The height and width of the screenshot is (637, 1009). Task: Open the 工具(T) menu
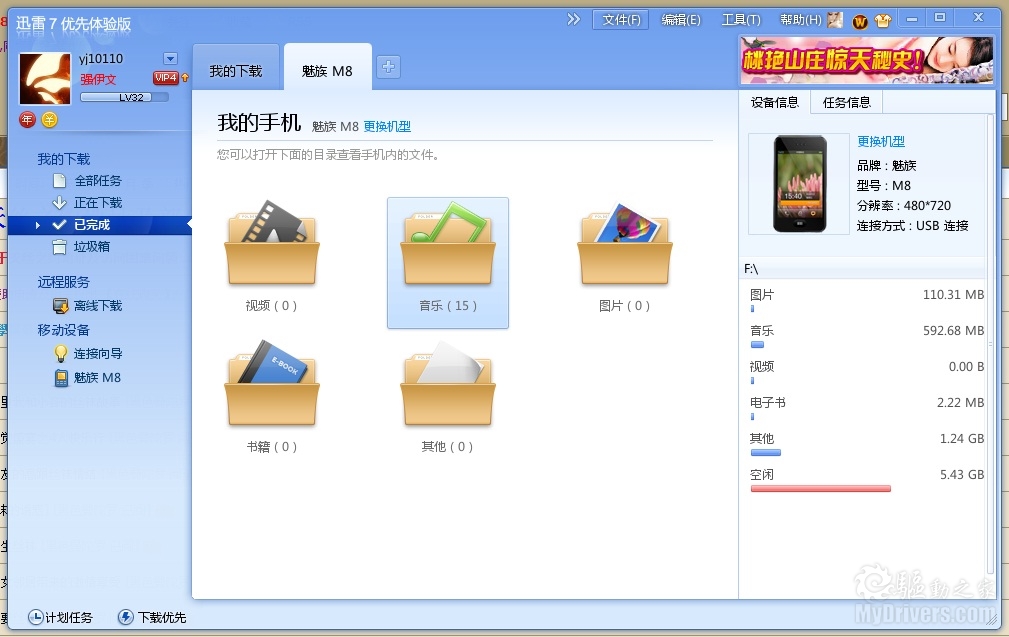click(741, 20)
